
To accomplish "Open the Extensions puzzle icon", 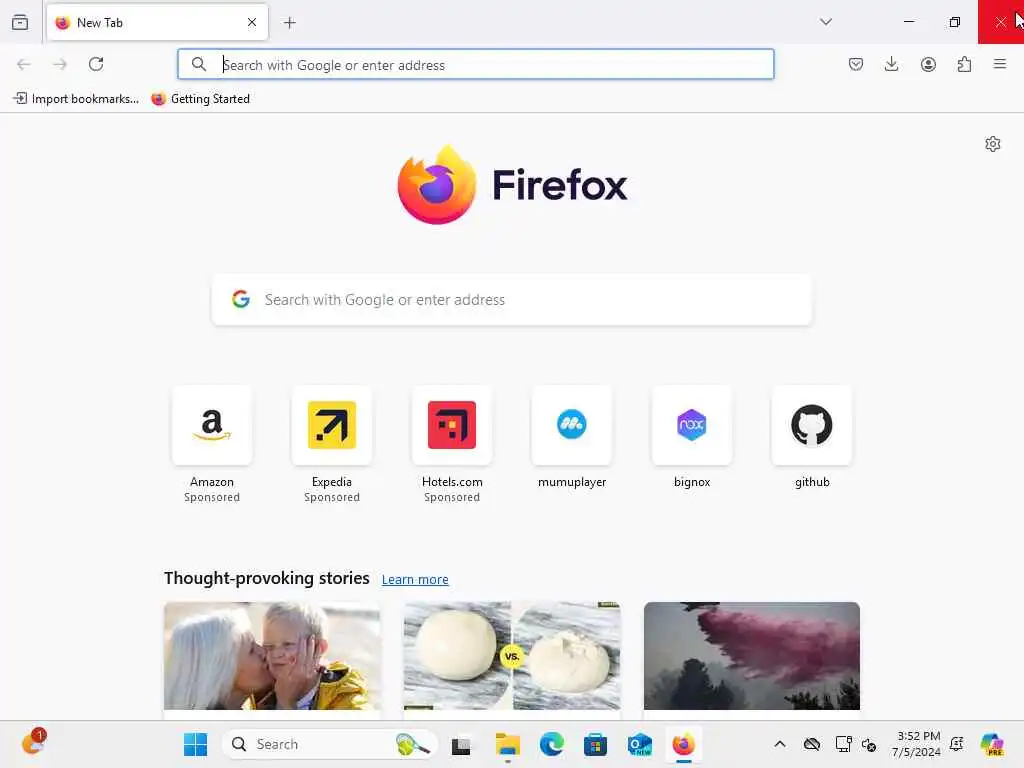I will coord(964,64).
